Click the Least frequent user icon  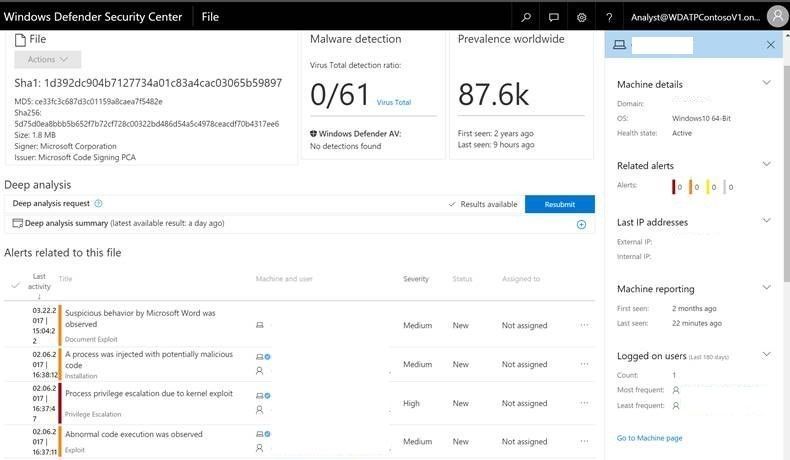[676, 406]
